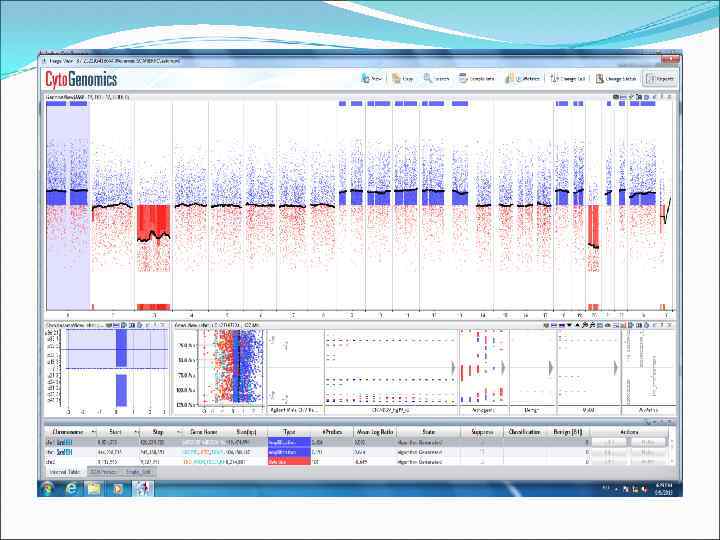Open the Start column filter dropdown

[136, 432]
